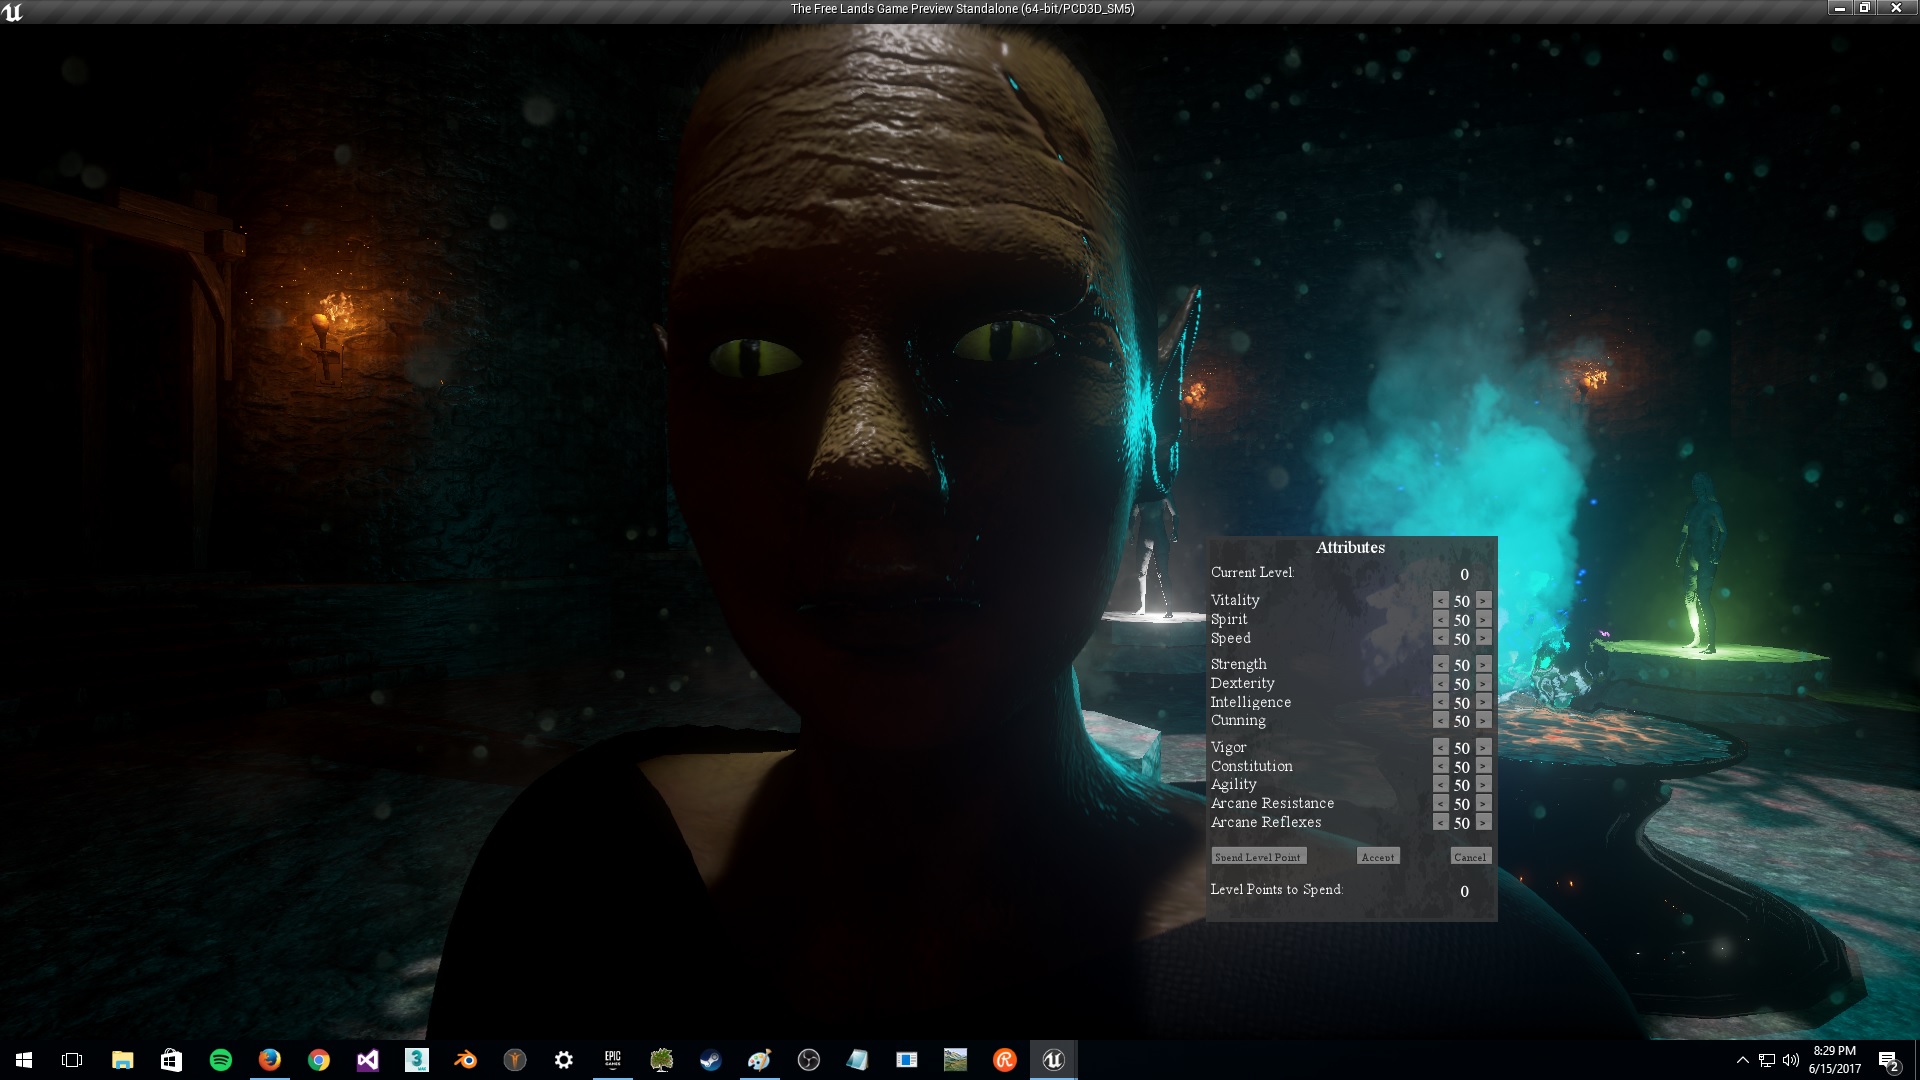Viewport: 1920px width, 1080px height.
Task: Open File Explorer from the taskbar
Action: coord(122,1060)
